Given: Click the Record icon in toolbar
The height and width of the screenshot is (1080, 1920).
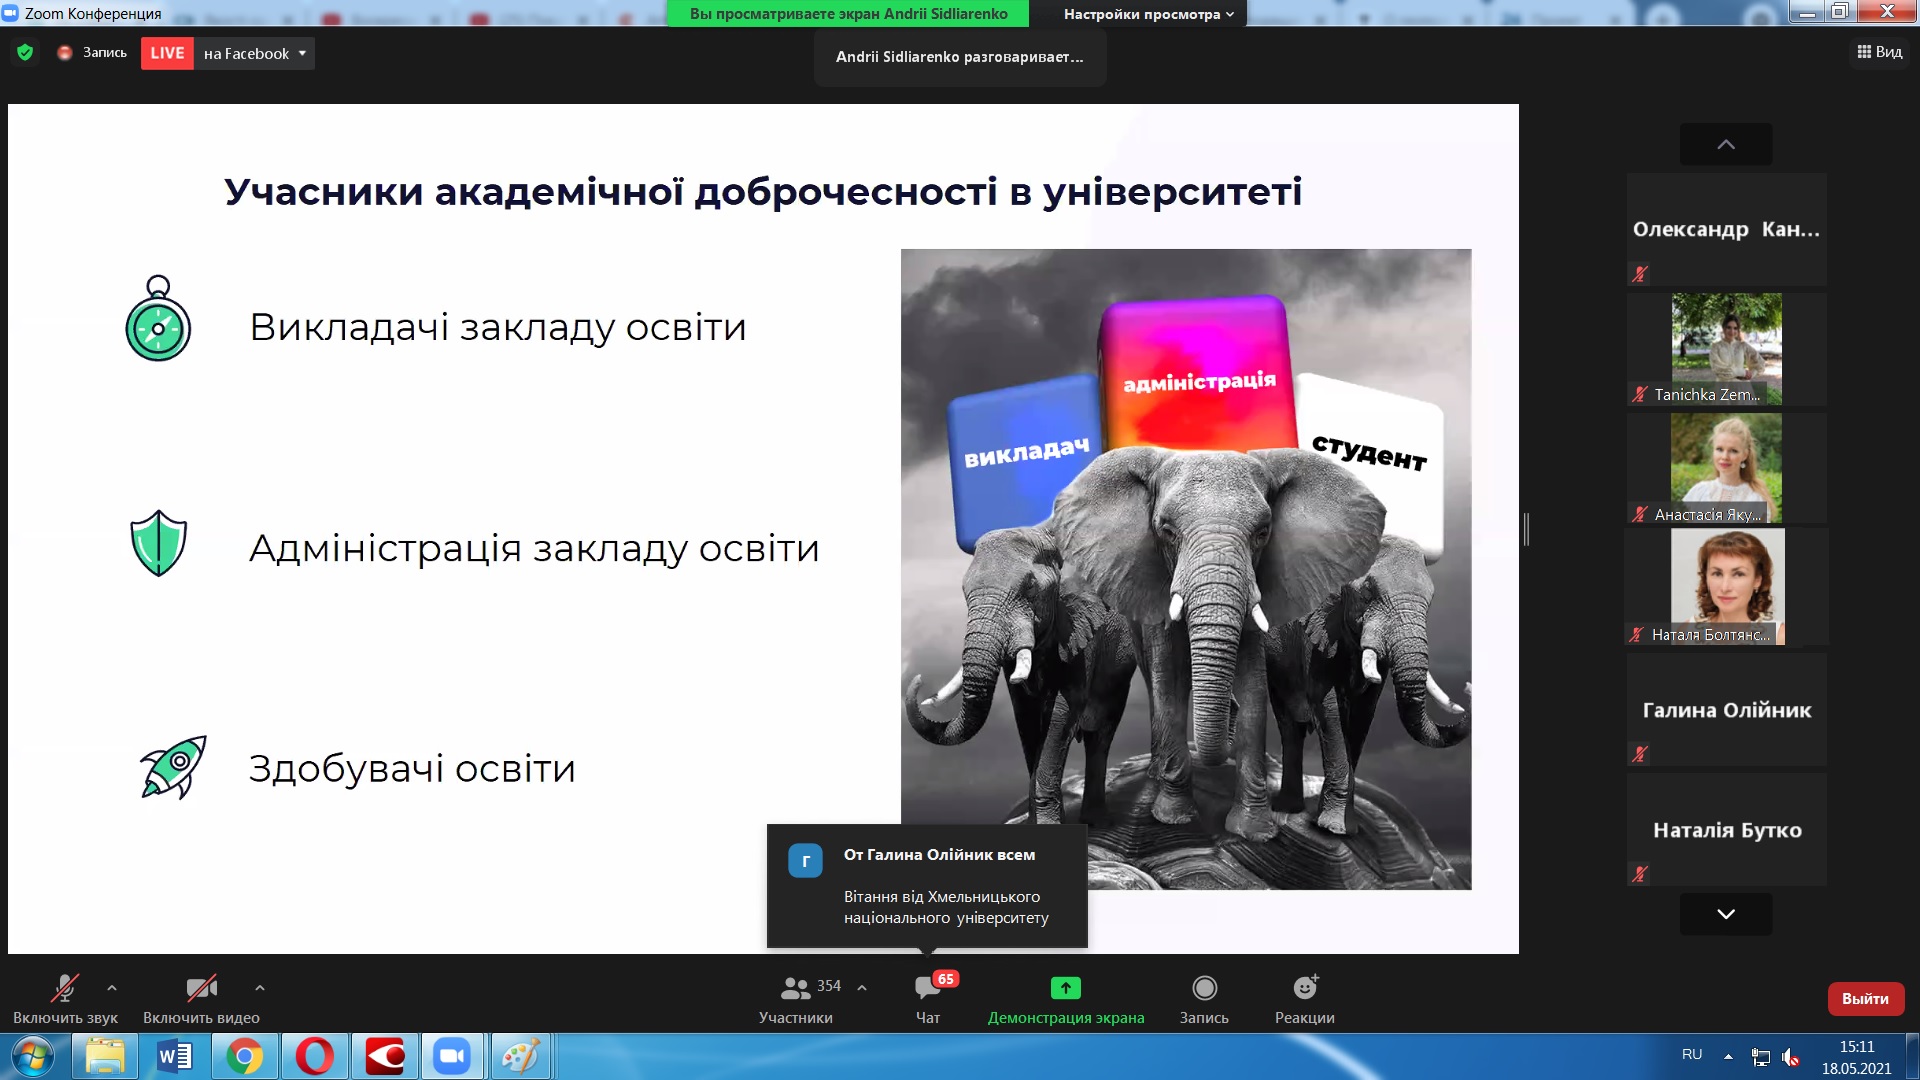Looking at the screenshot, I should pyautogui.click(x=1204, y=989).
